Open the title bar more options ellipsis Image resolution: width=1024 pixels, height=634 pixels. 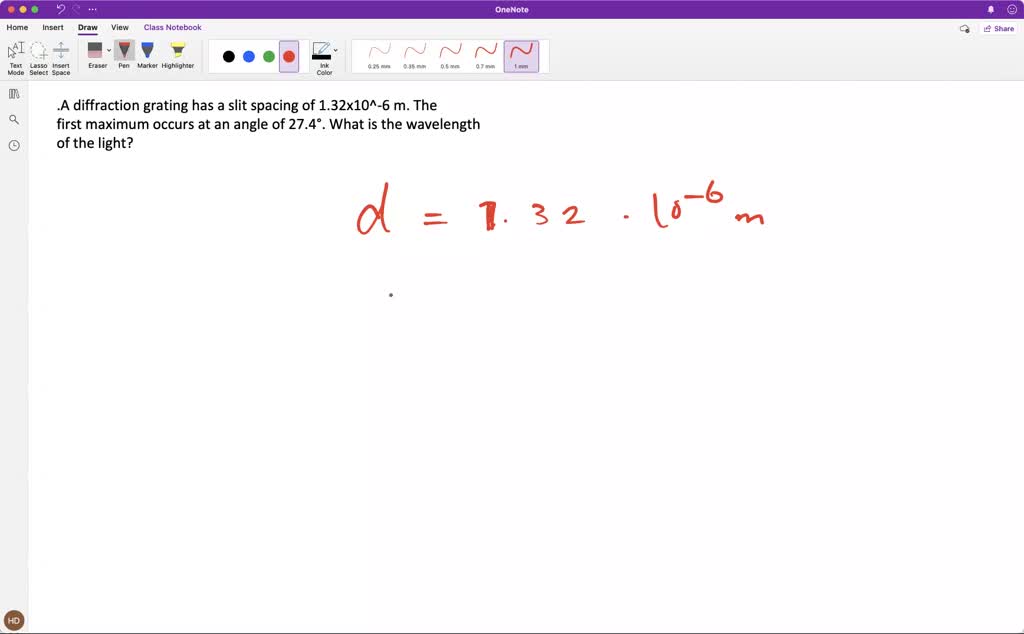click(93, 9)
